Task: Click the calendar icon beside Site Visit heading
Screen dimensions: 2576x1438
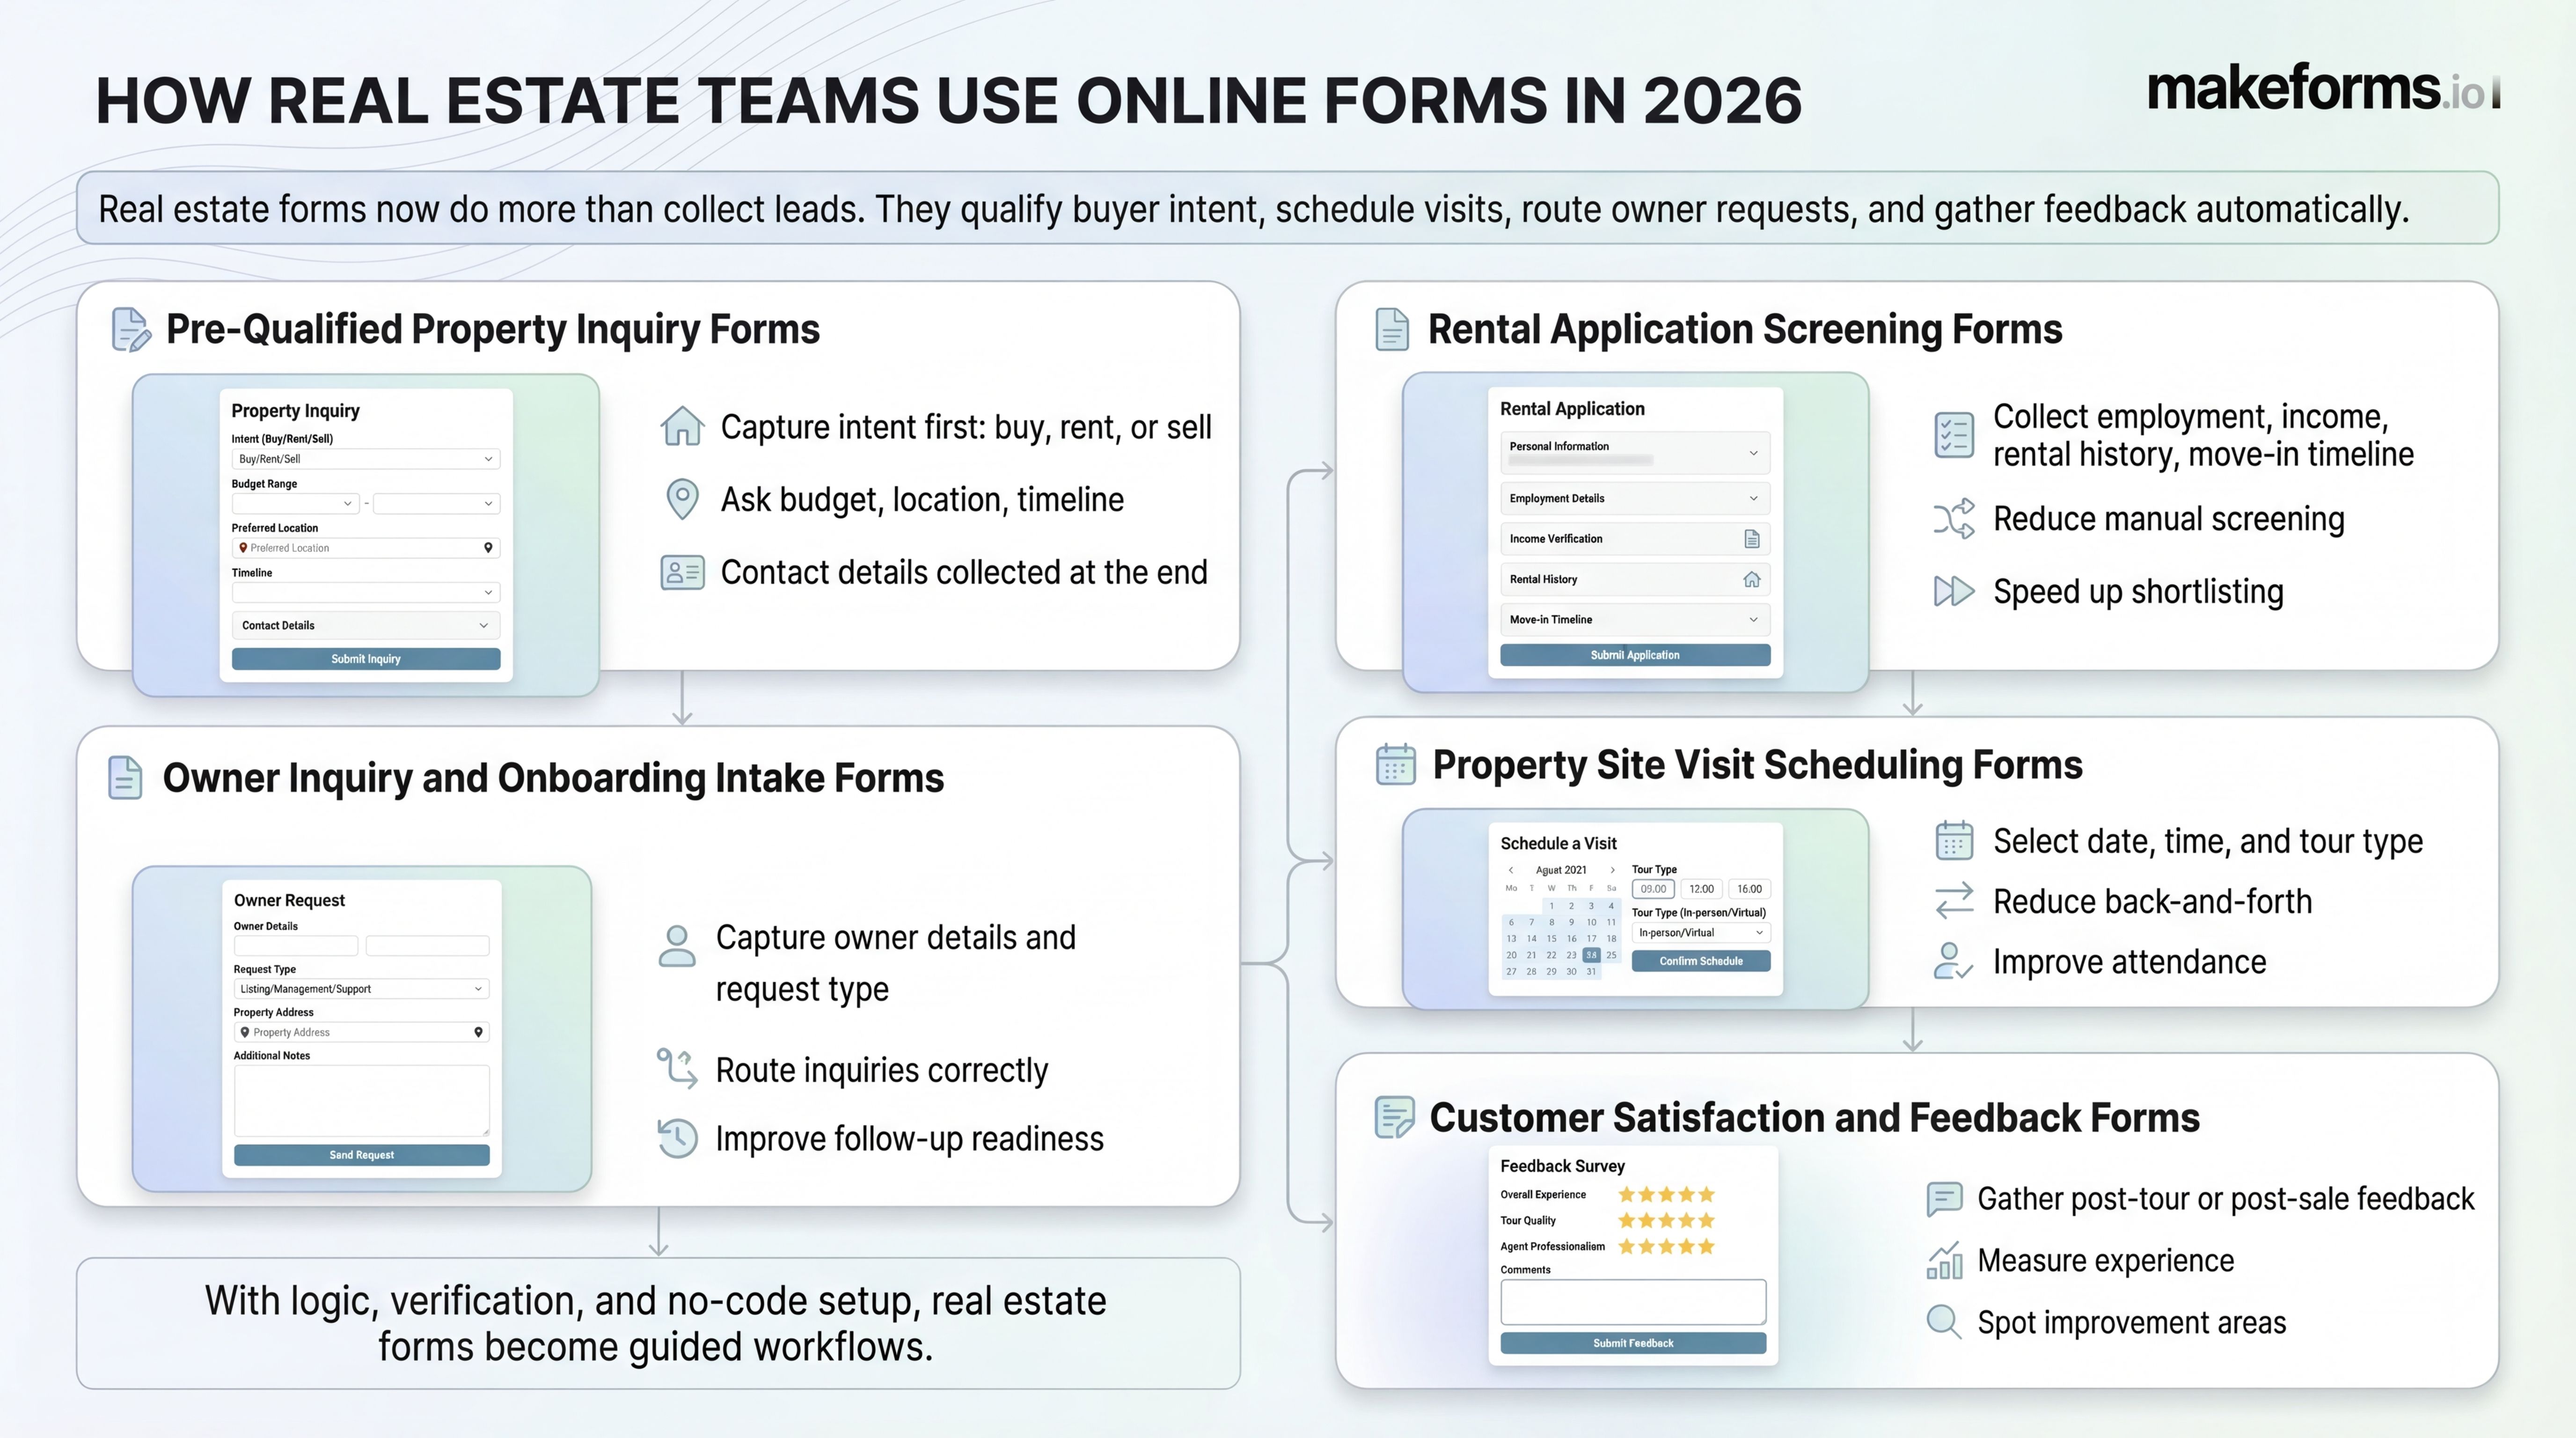Action: 1395,765
